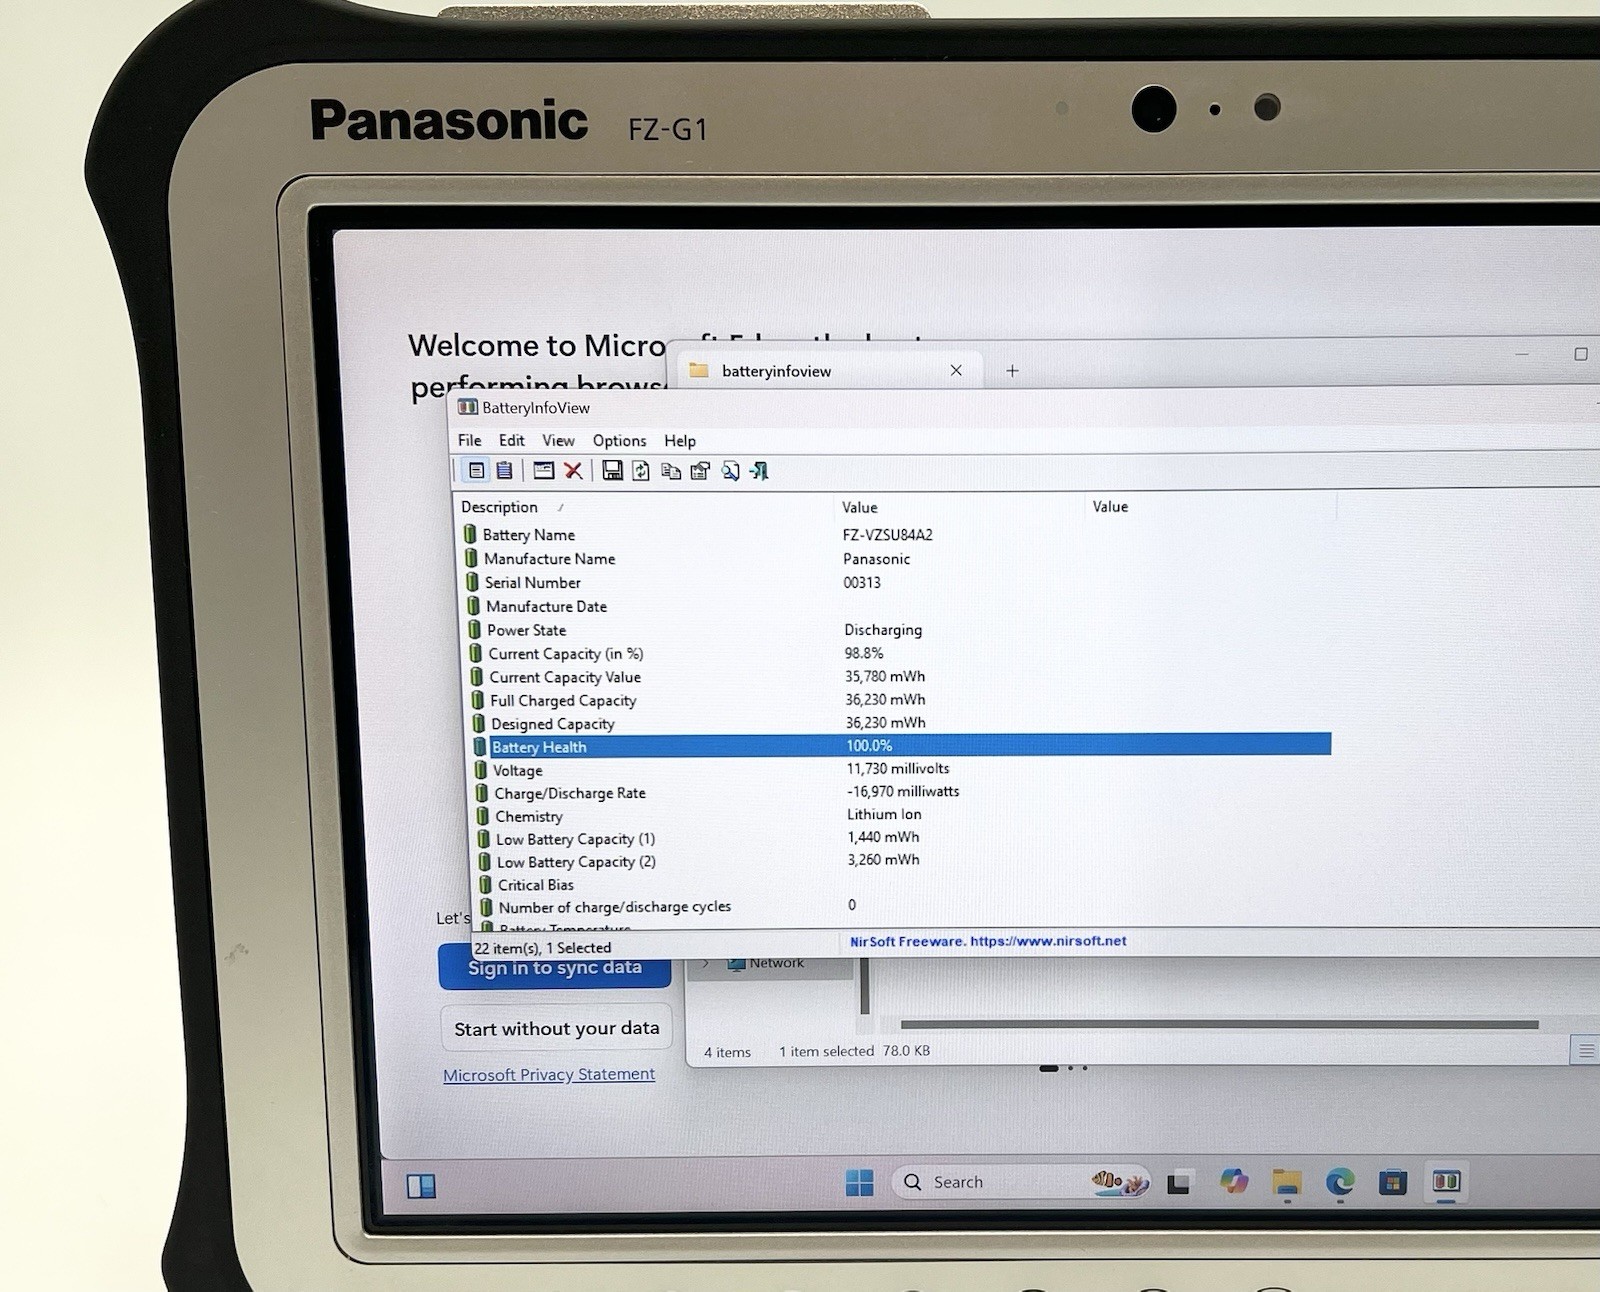
Task: Select the Chemistry row
Action: click(x=903, y=816)
